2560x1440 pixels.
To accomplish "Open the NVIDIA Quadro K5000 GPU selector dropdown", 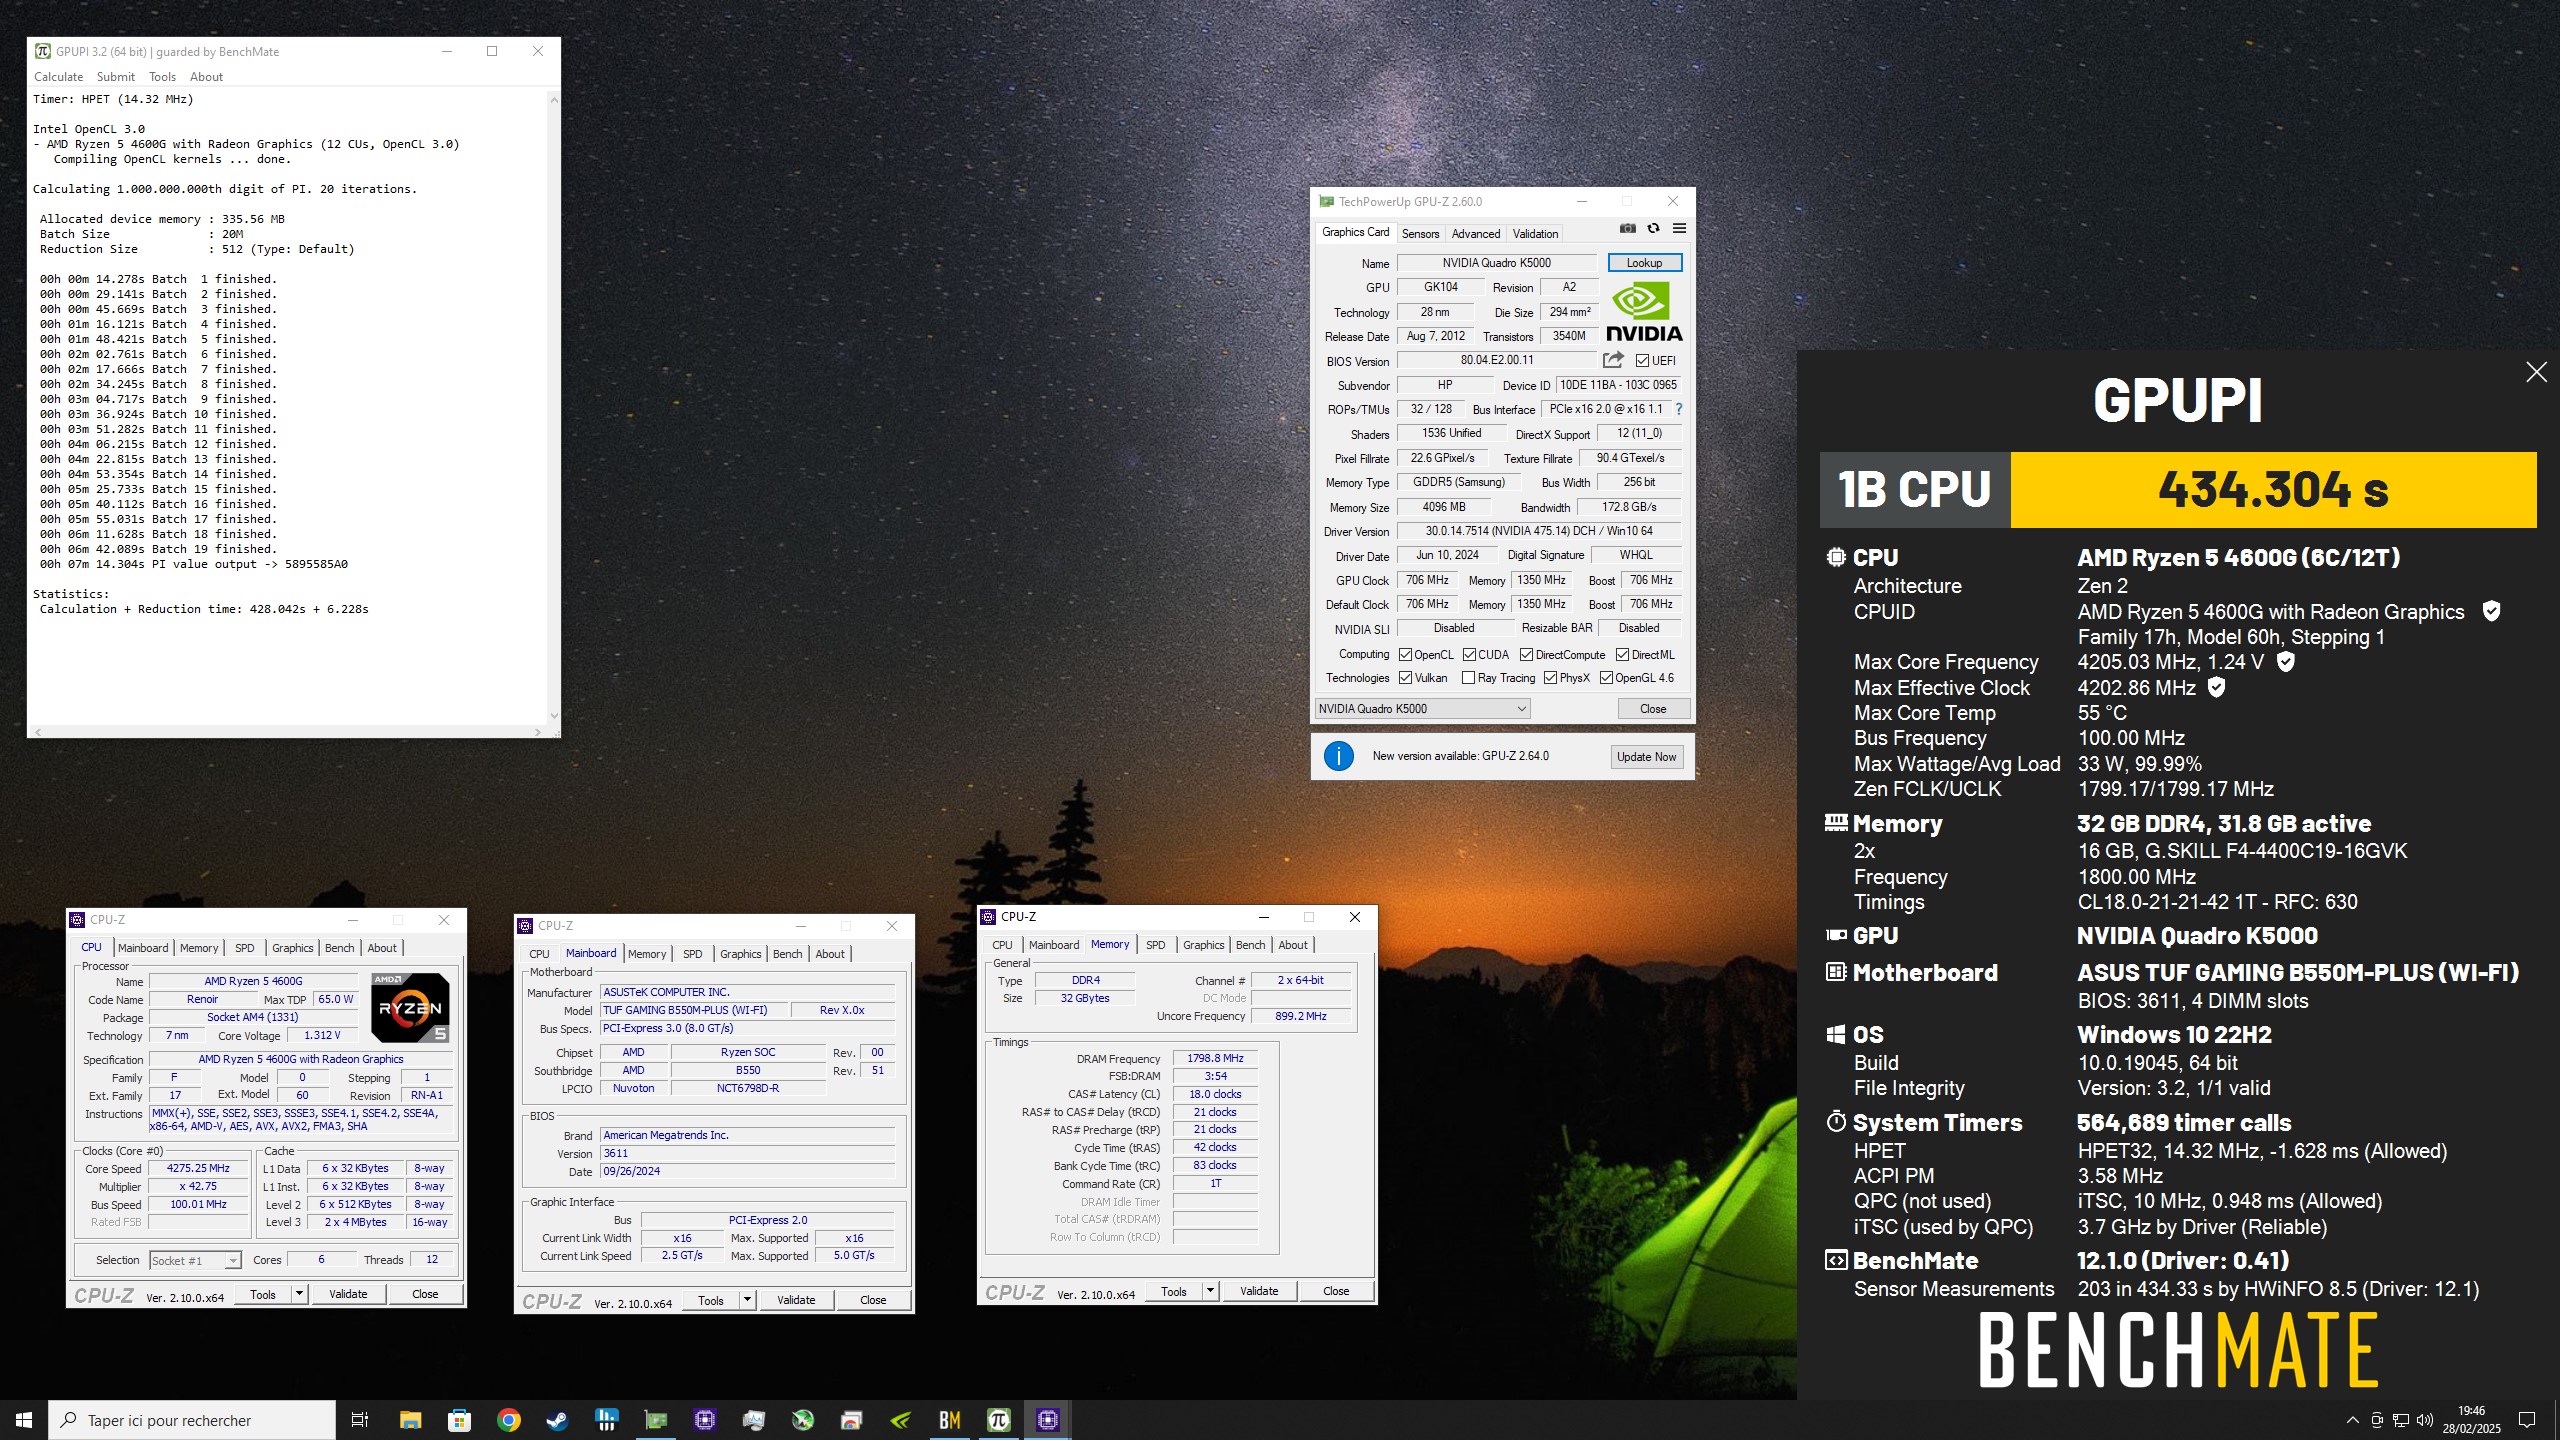I will [x=1422, y=709].
